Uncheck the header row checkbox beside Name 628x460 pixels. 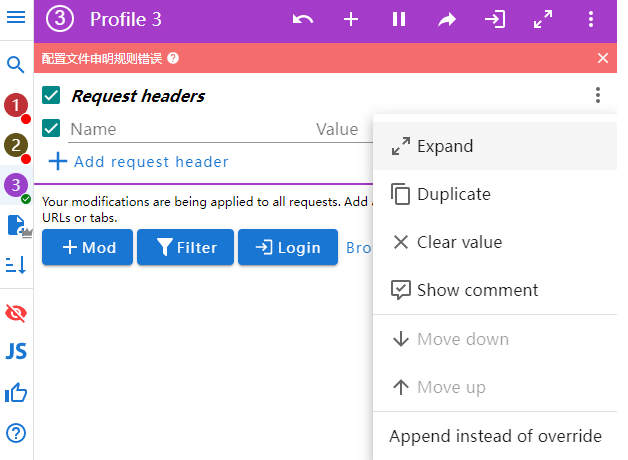(52, 128)
